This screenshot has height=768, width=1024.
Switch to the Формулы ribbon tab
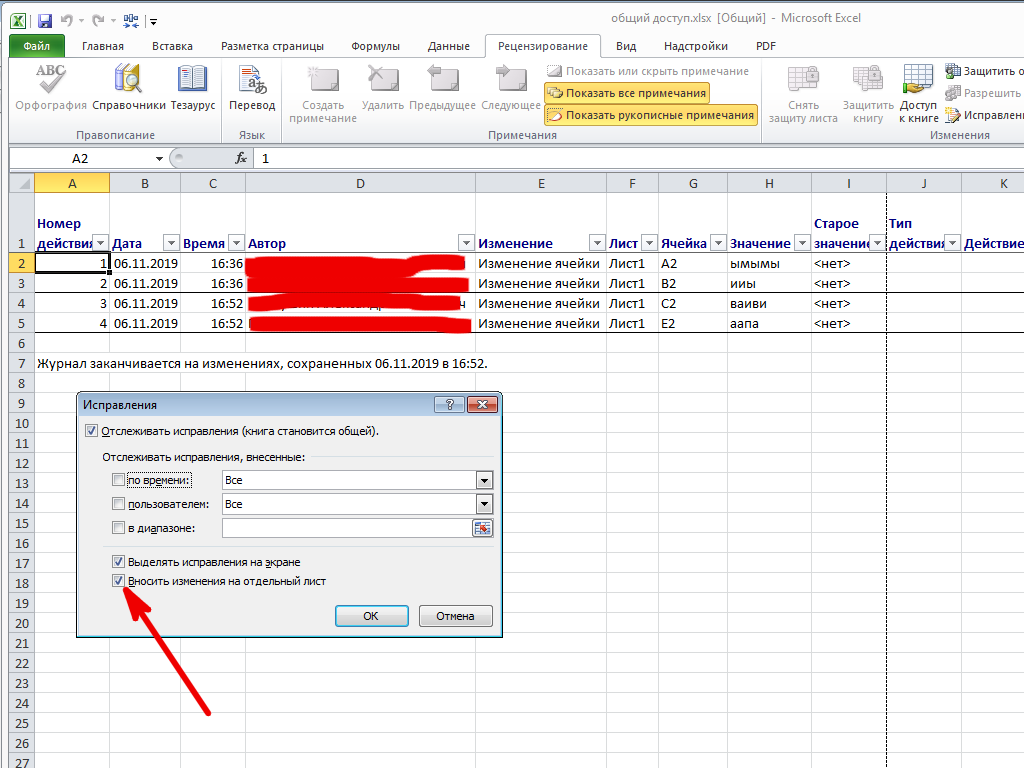375,46
